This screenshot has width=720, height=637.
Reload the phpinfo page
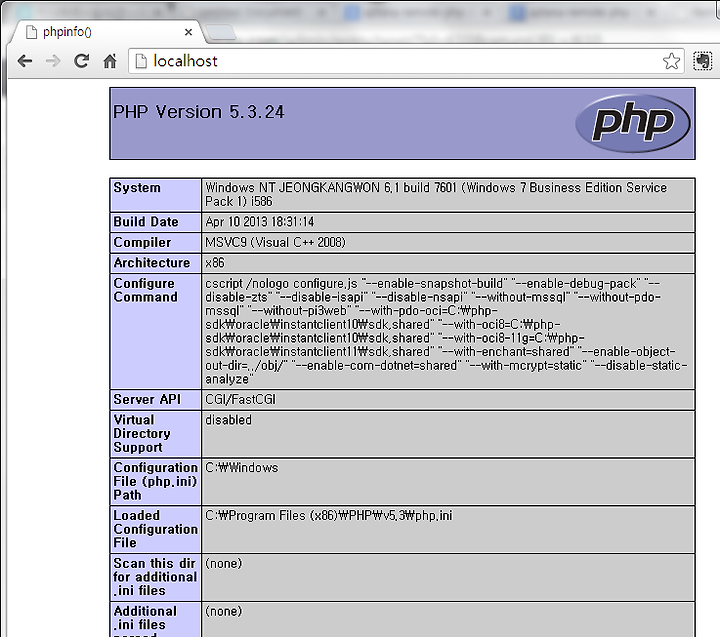coord(82,61)
